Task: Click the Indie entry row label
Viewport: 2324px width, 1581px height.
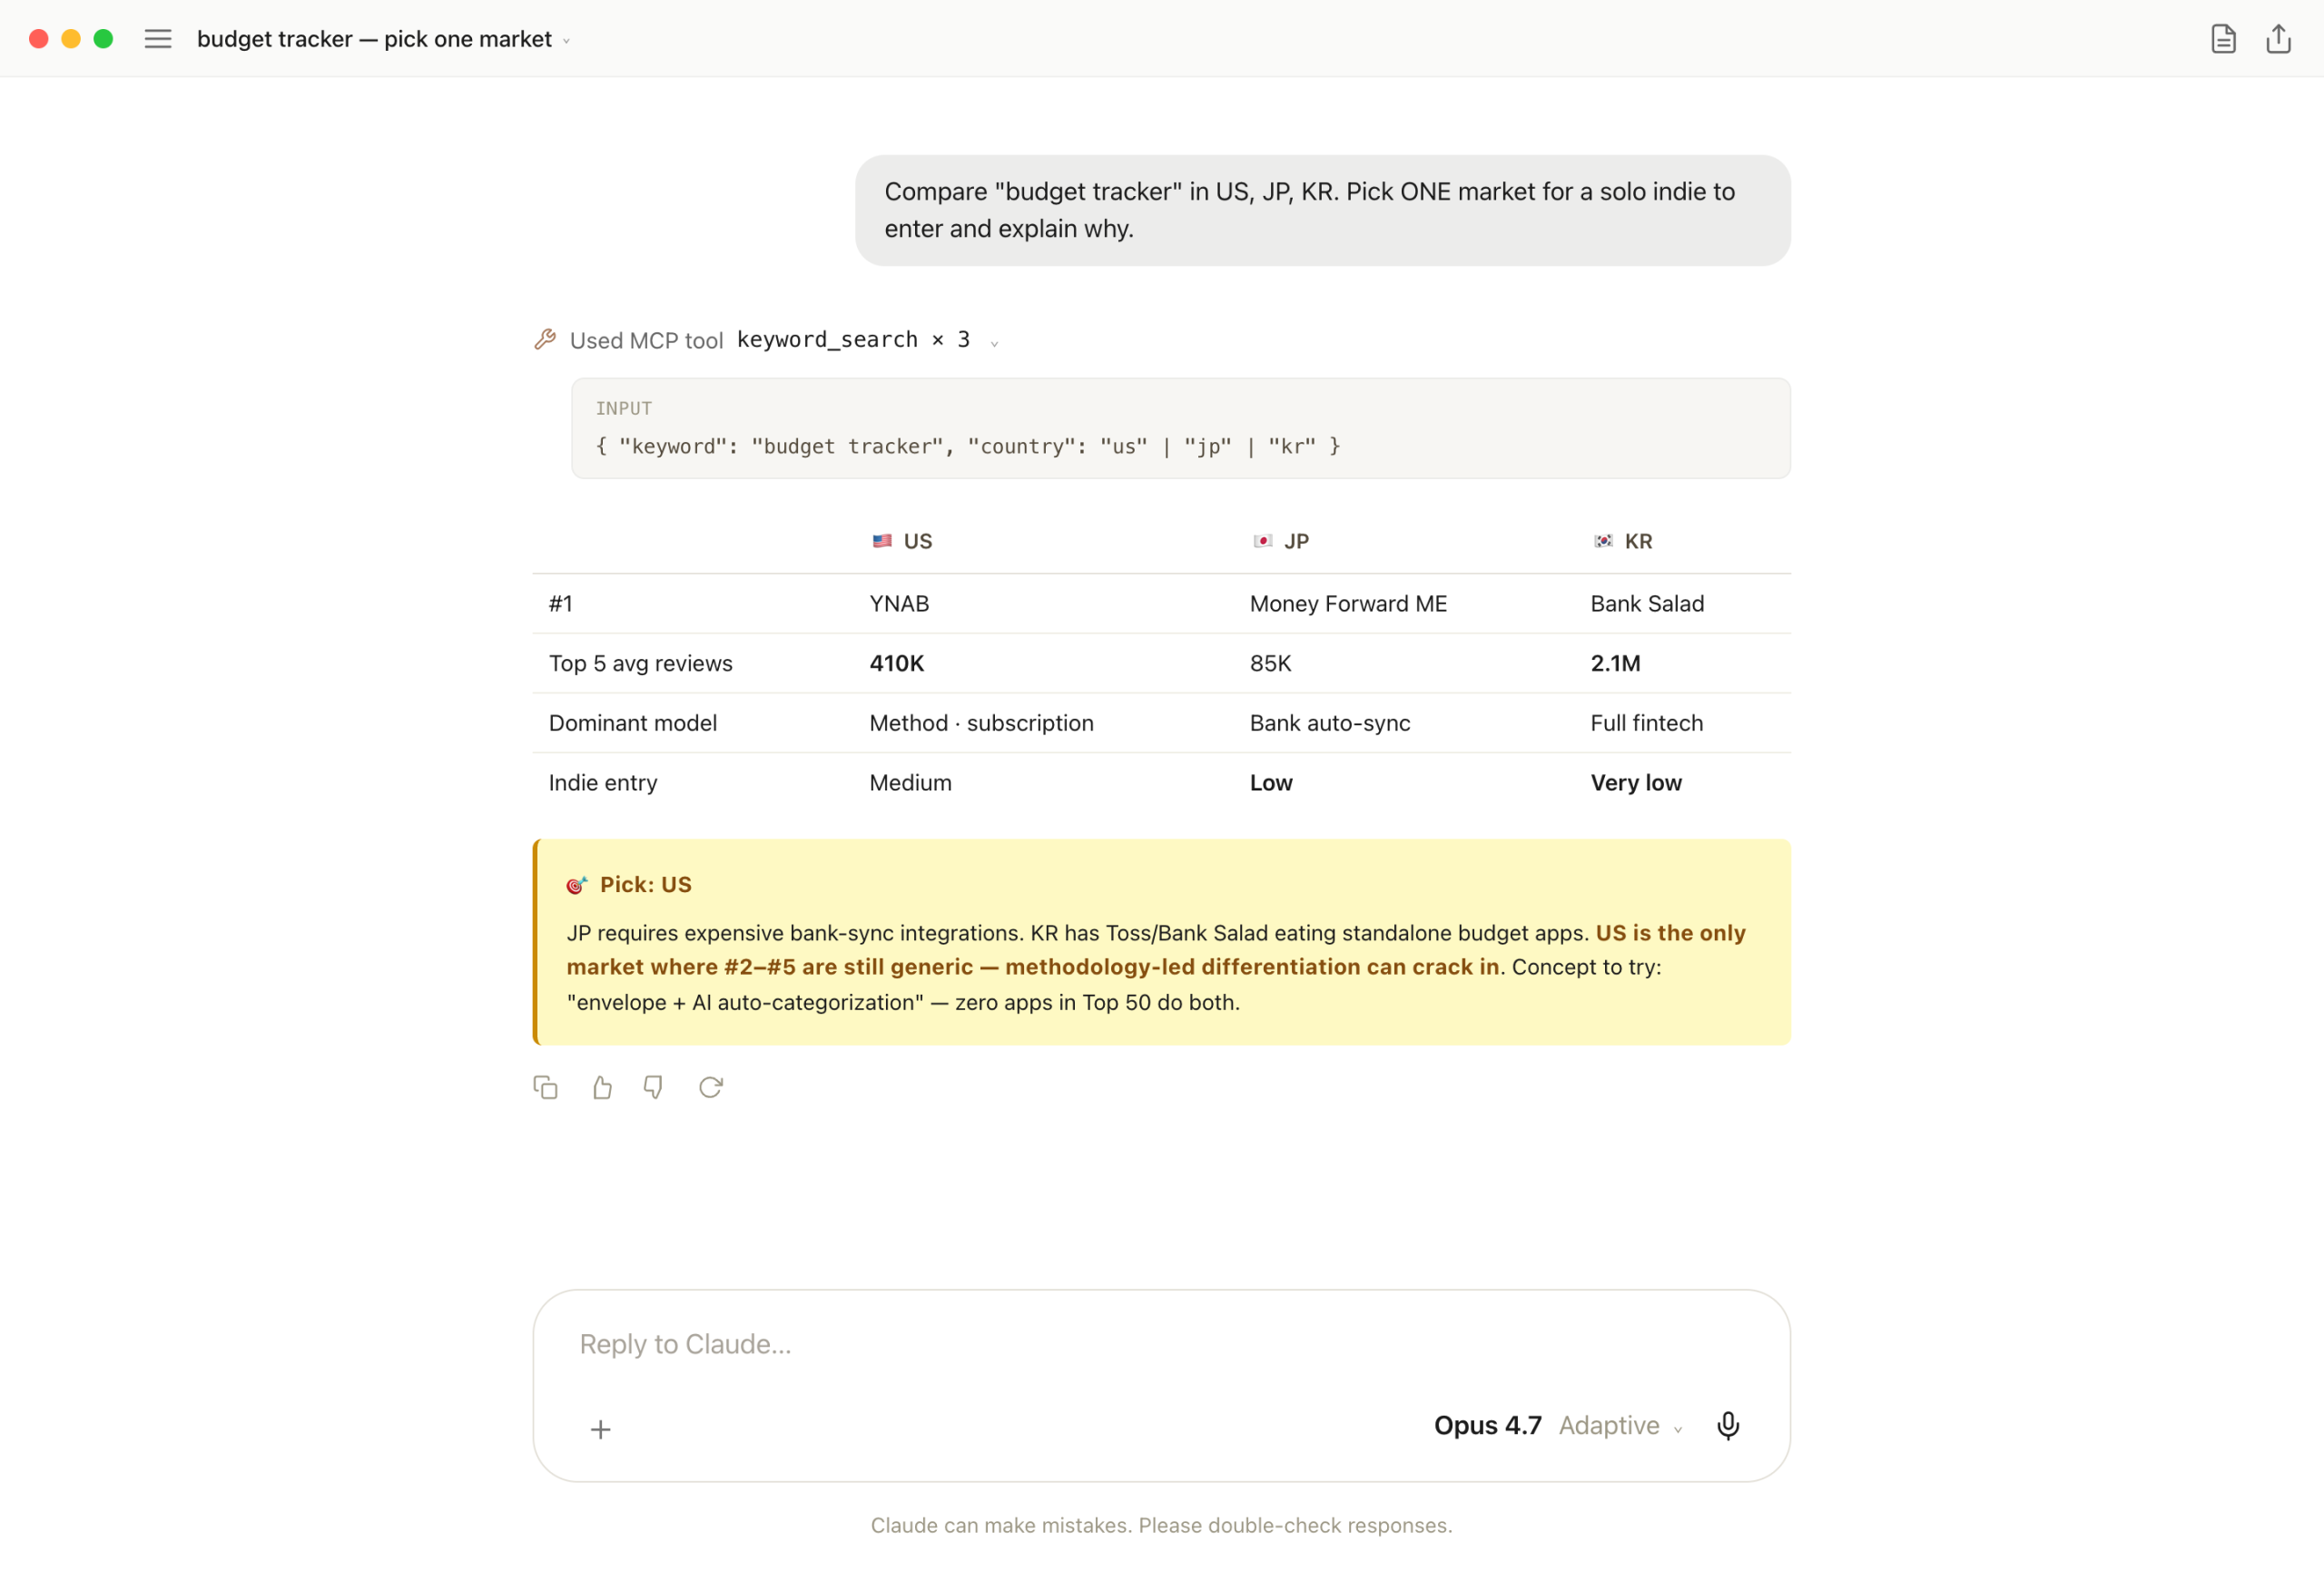Action: 602,783
